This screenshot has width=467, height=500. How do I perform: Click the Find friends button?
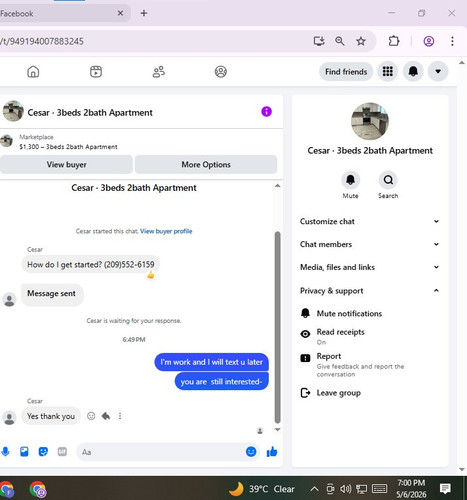tap(346, 72)
